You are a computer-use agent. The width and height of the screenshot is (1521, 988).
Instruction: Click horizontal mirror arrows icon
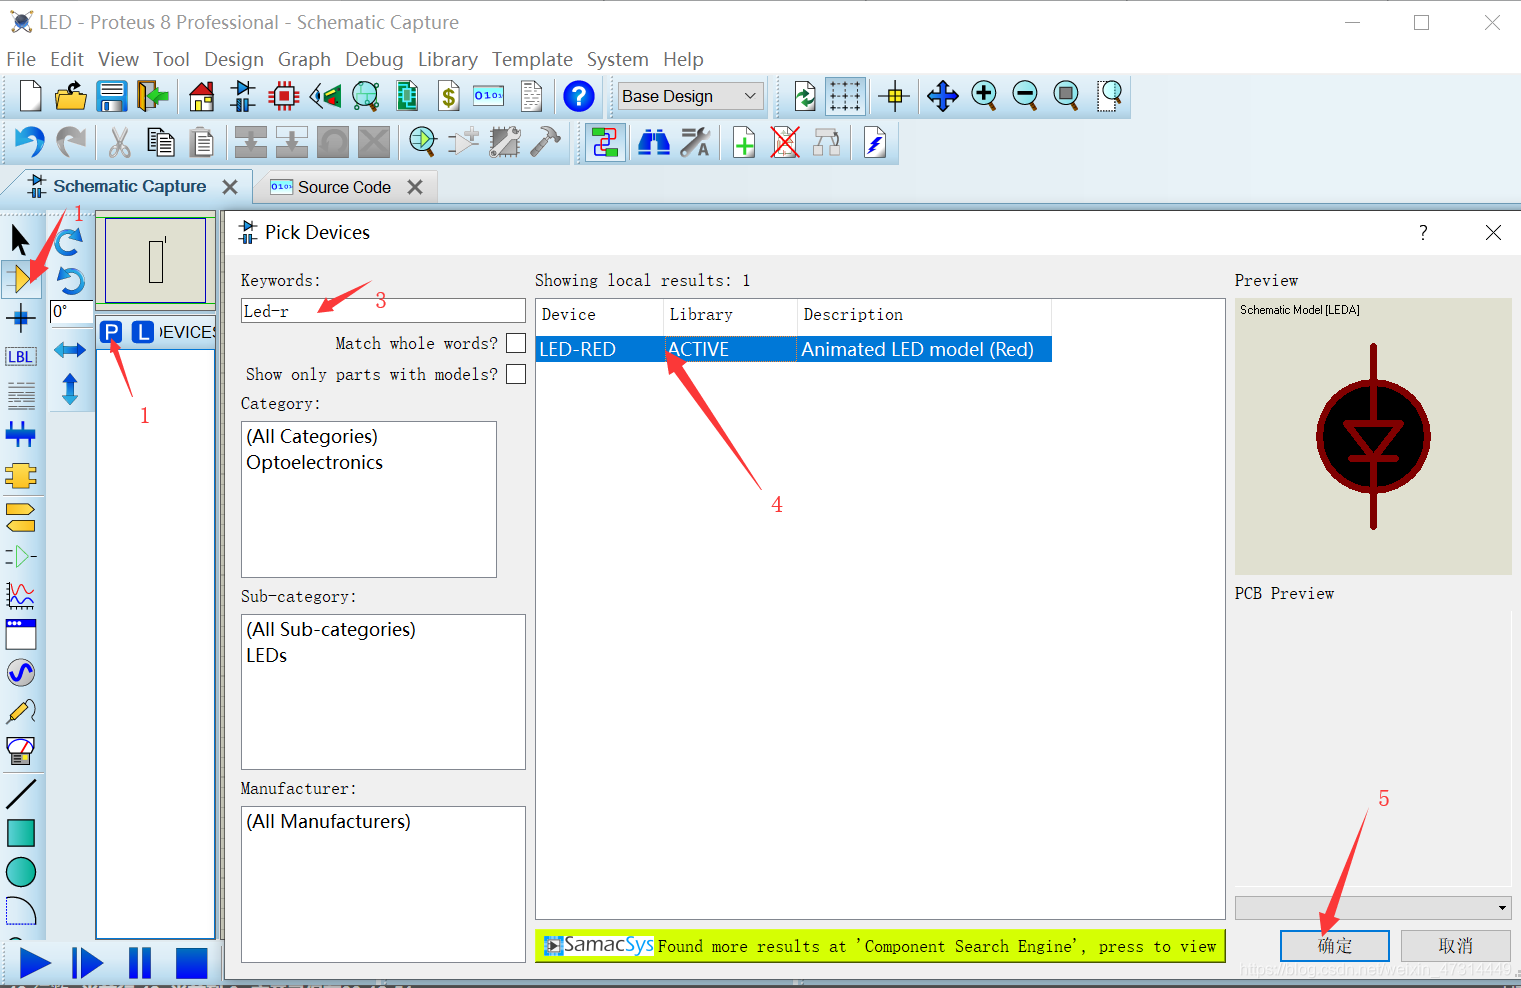(x=69, y=349)
